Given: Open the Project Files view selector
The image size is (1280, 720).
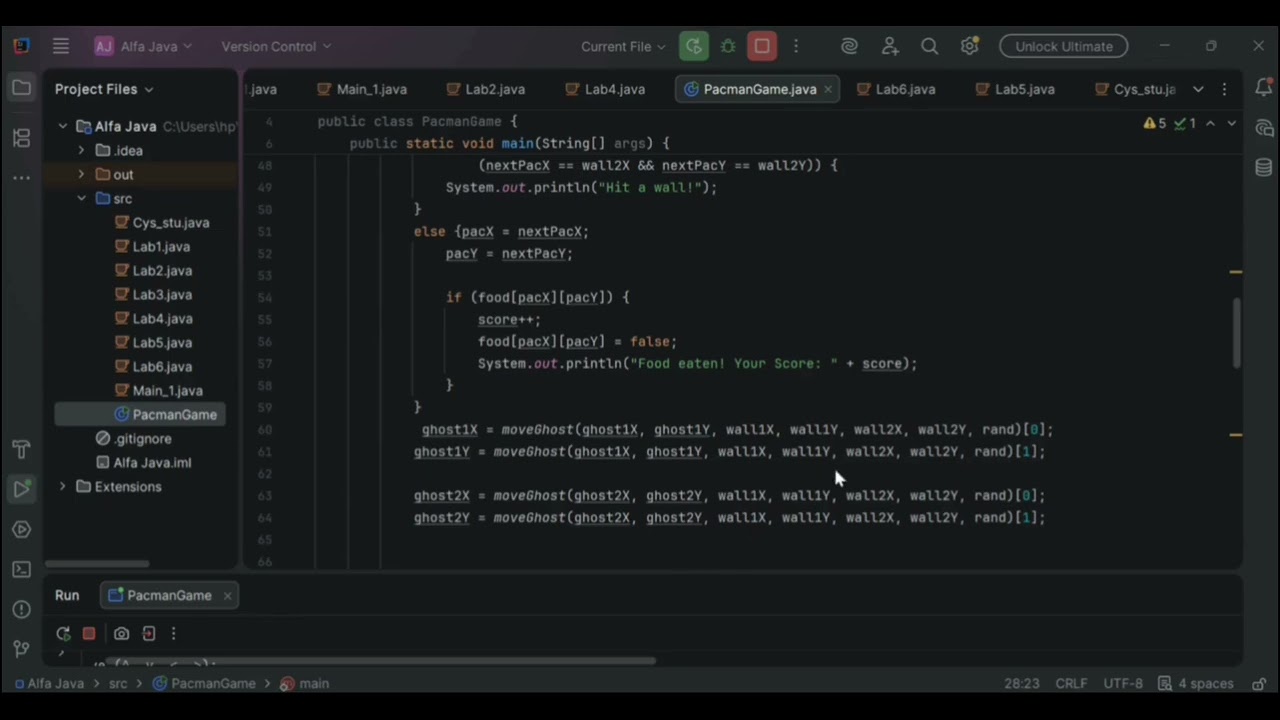Looking at the screenshot, I should [x=104, y=89].
